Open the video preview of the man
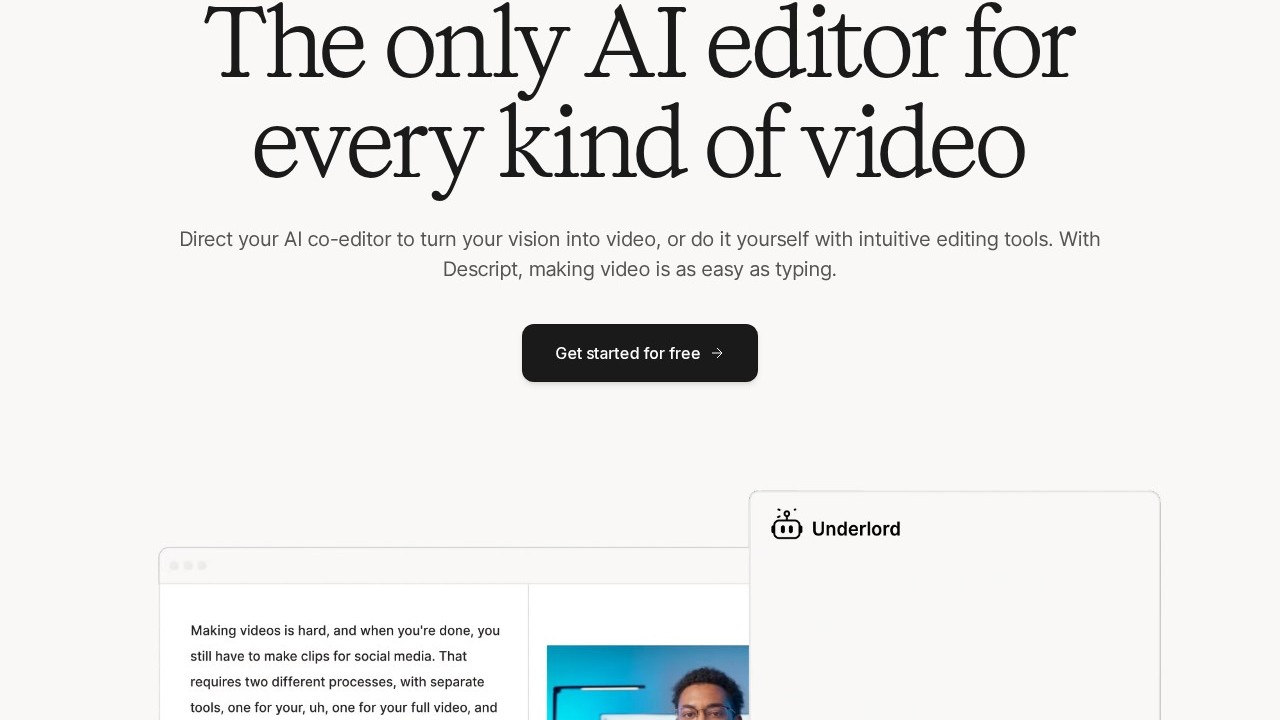1280x720 pixels. coord(648,682)
